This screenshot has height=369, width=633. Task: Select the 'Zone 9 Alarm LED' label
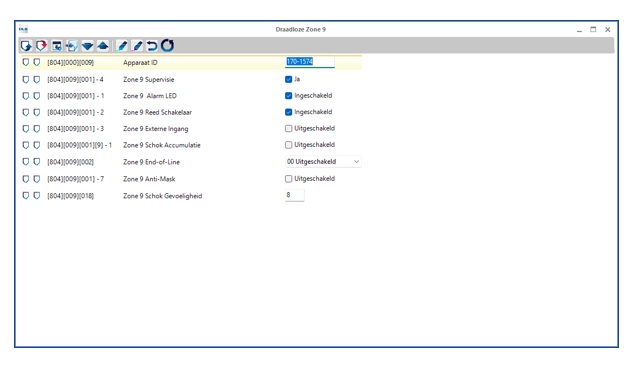coord(150,96)
